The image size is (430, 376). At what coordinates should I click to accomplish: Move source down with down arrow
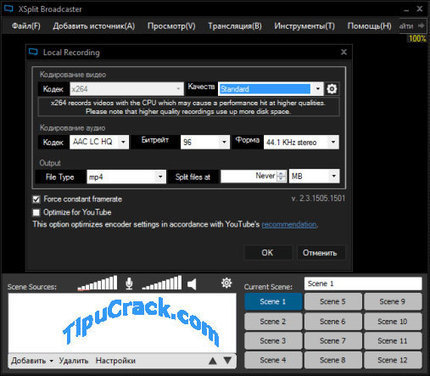point(228,360)
